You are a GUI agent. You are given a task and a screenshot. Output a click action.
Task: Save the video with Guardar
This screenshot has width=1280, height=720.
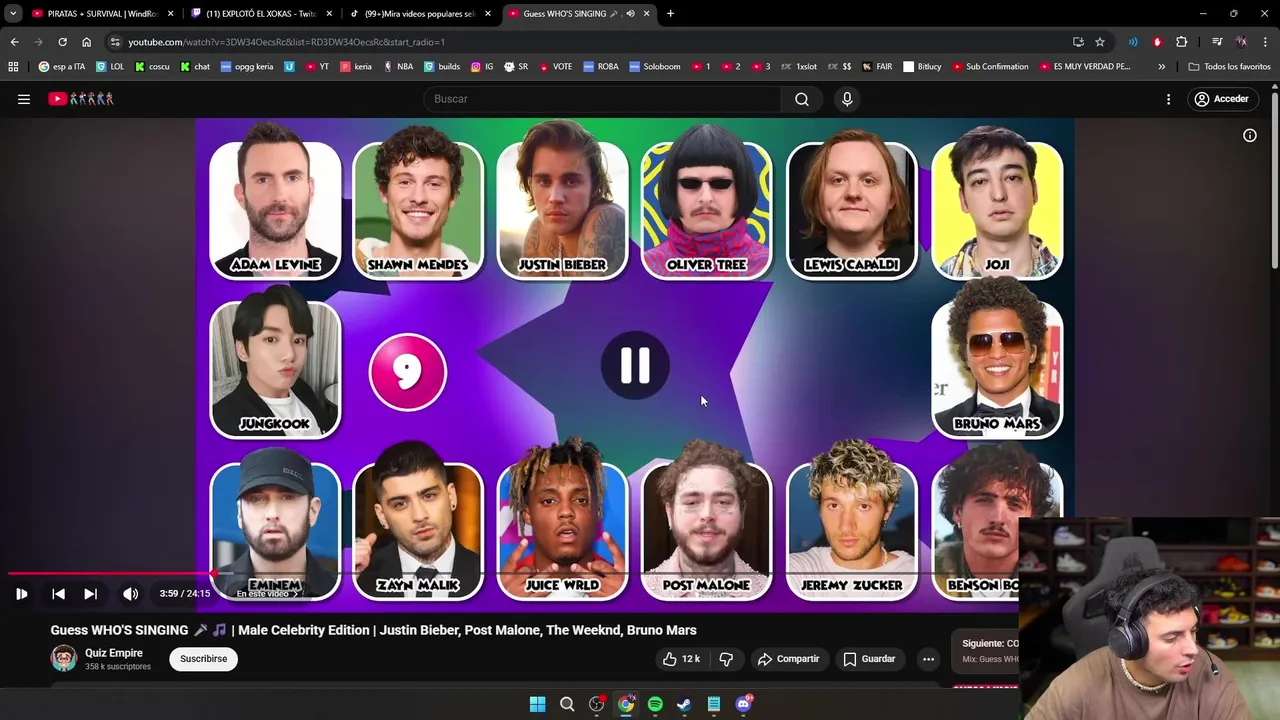[x=869, y=659]
